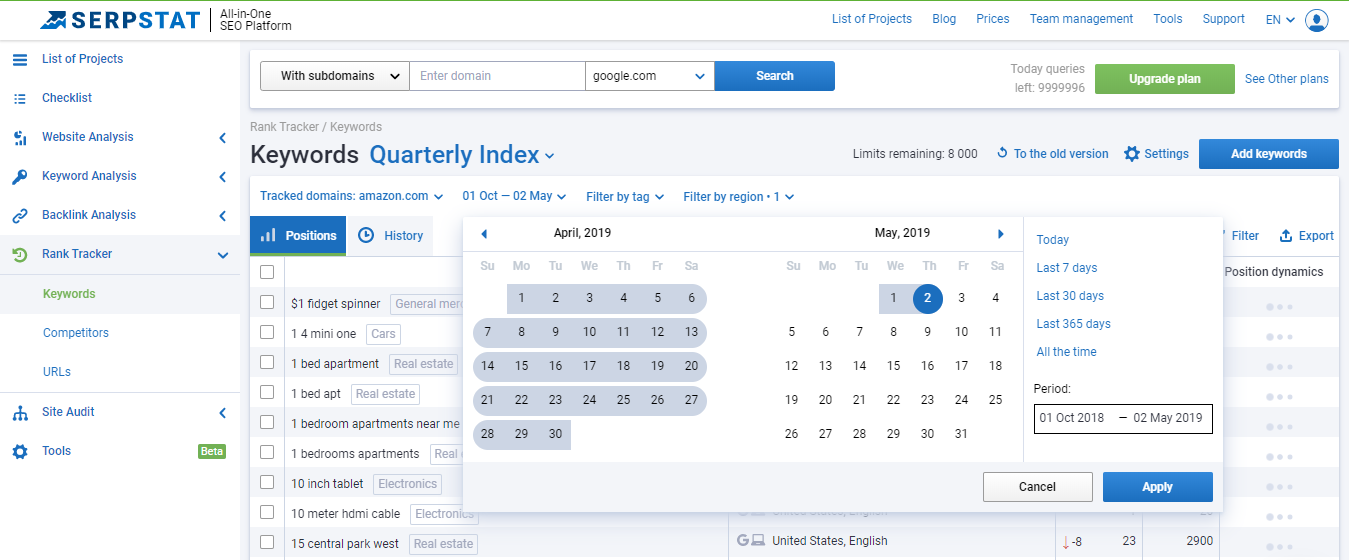
Task: Open the EN language dropdown
Action: point(1280,19)
